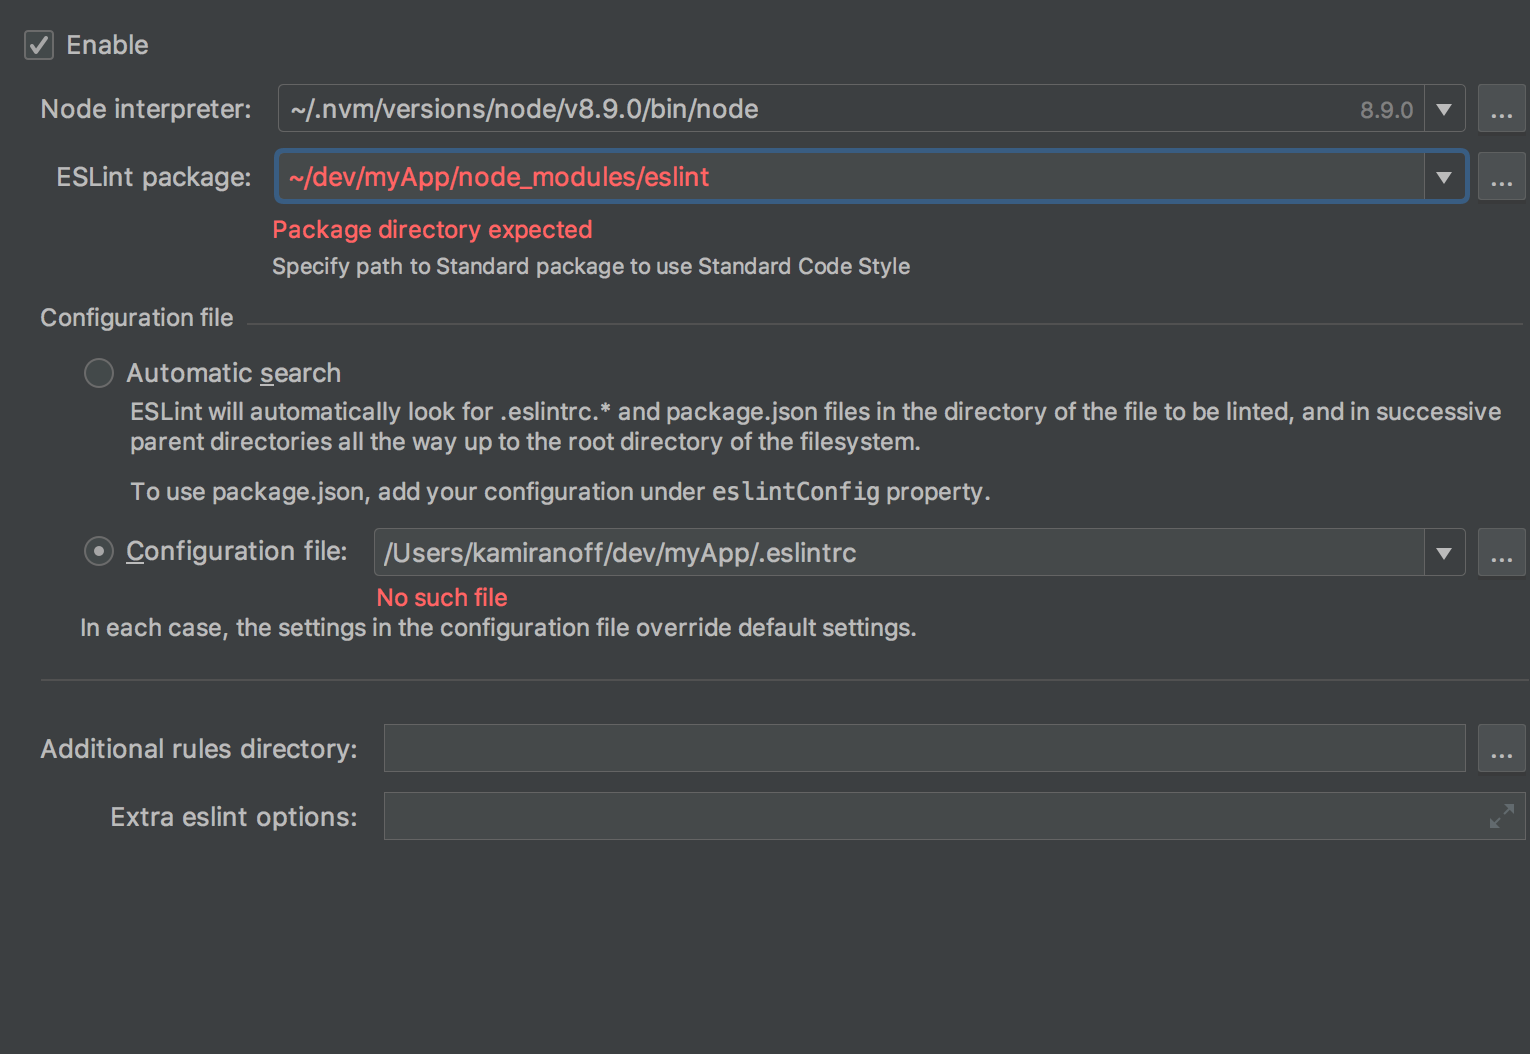This screenshot has height=1054, width=1530.
Task: Click the 'ESLint package:' label
Action: point(154,177)
